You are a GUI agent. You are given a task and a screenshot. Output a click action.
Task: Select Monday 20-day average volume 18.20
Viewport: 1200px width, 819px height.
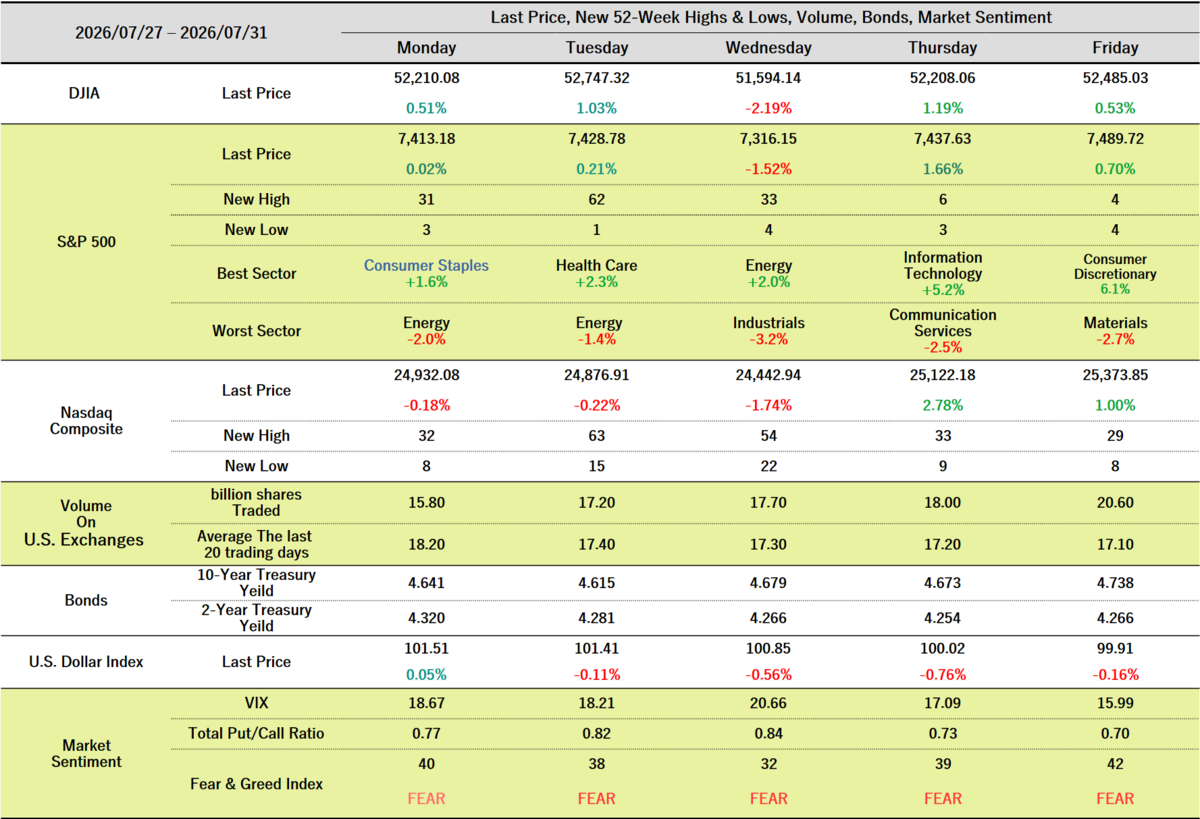[427, 544]
